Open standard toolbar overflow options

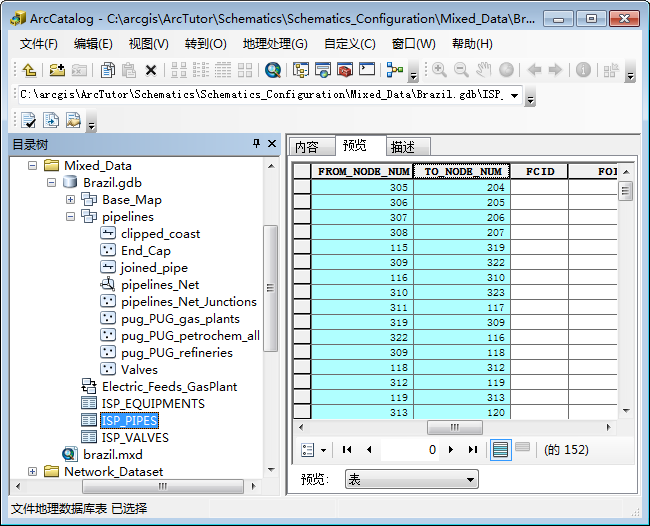click(x=413, y=70)
